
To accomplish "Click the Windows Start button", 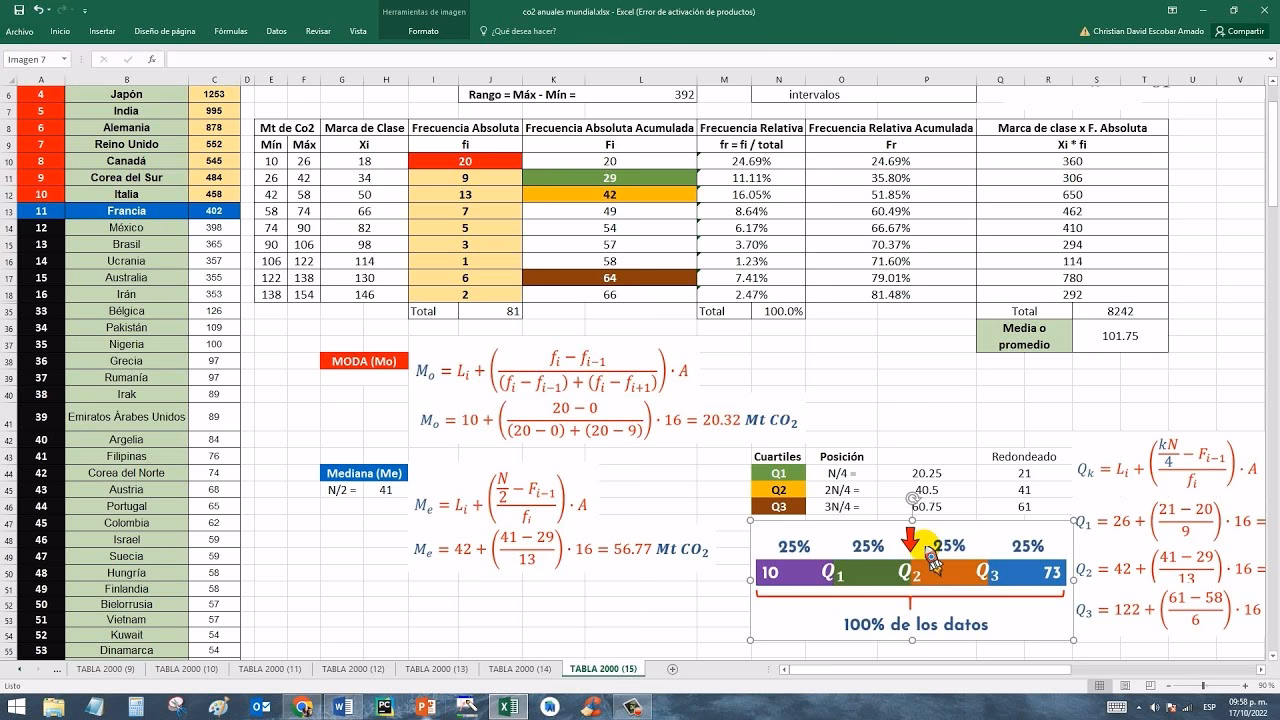I will pyautogui.click(x=16, y=707).
